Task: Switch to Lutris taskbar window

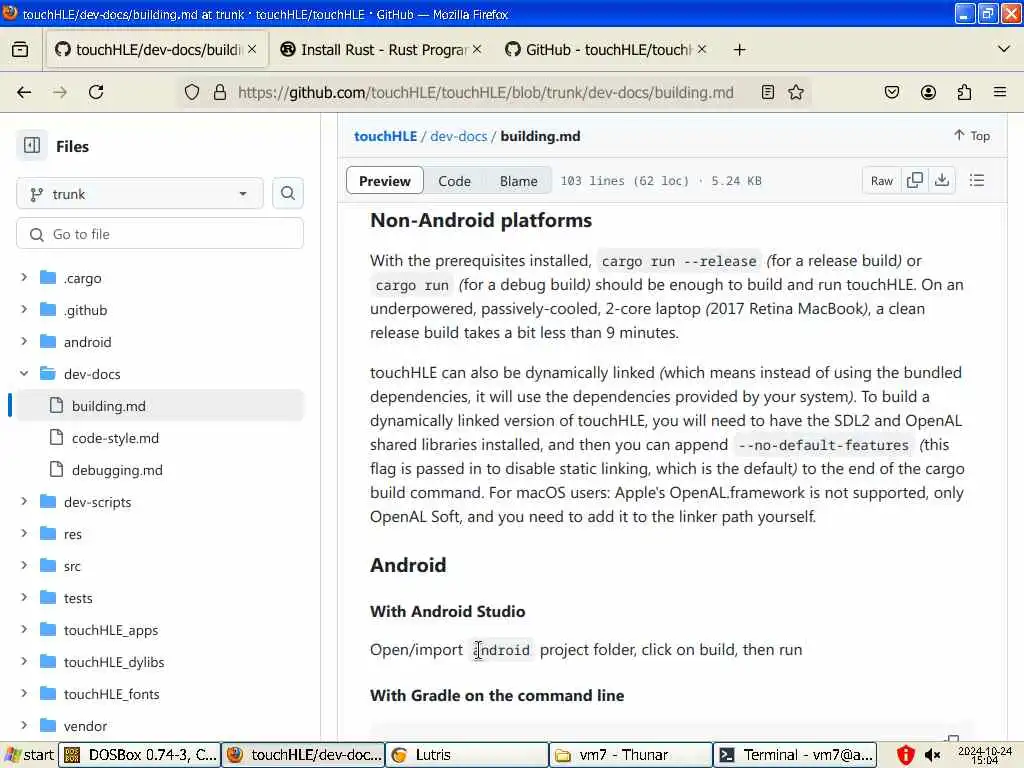Action: click(466, 755)
